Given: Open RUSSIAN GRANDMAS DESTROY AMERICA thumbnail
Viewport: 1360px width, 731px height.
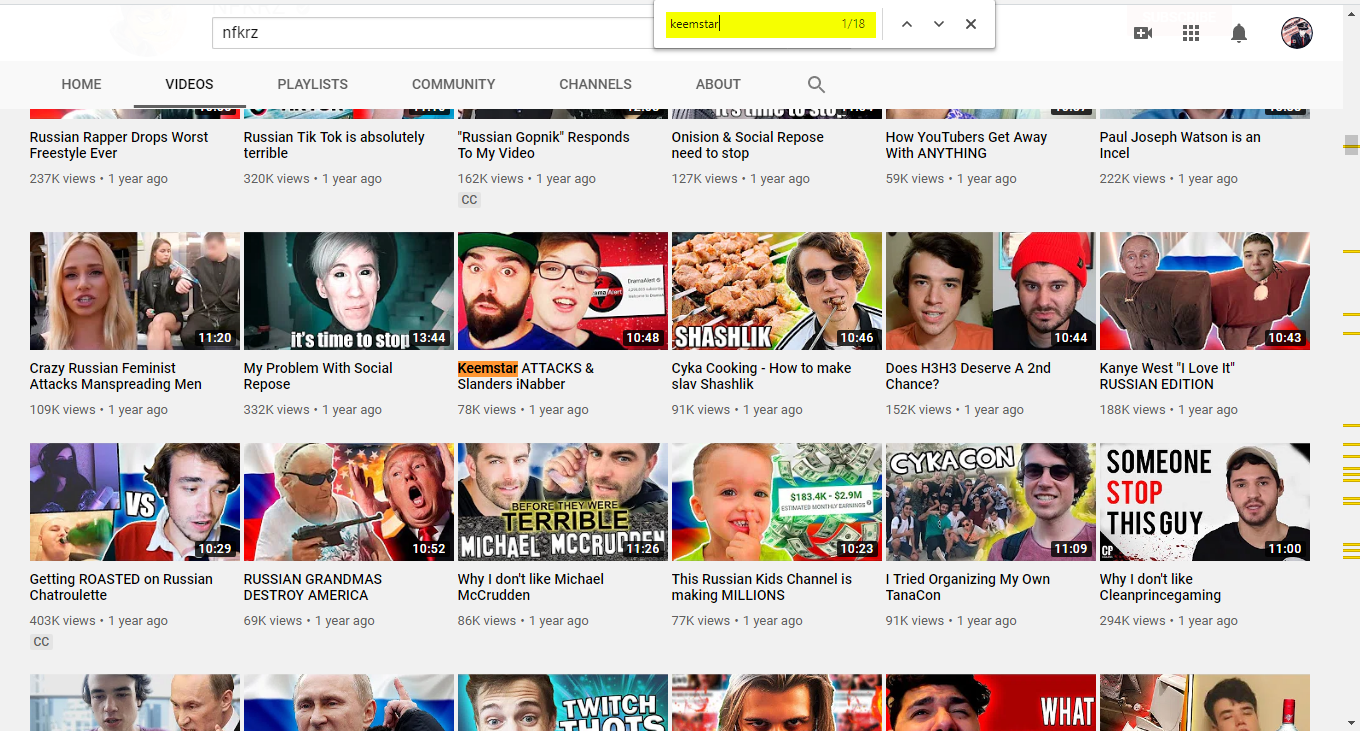Looking at the screenshot, I should click(349, 502).
